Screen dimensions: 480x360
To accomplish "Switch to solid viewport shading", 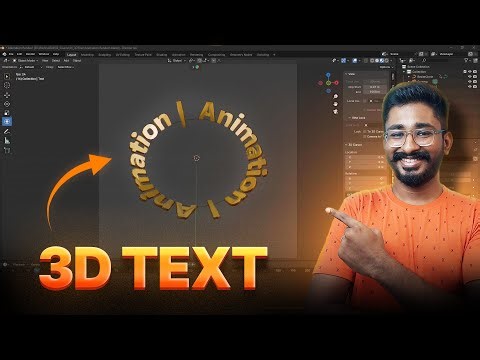I will click(377, 61).
